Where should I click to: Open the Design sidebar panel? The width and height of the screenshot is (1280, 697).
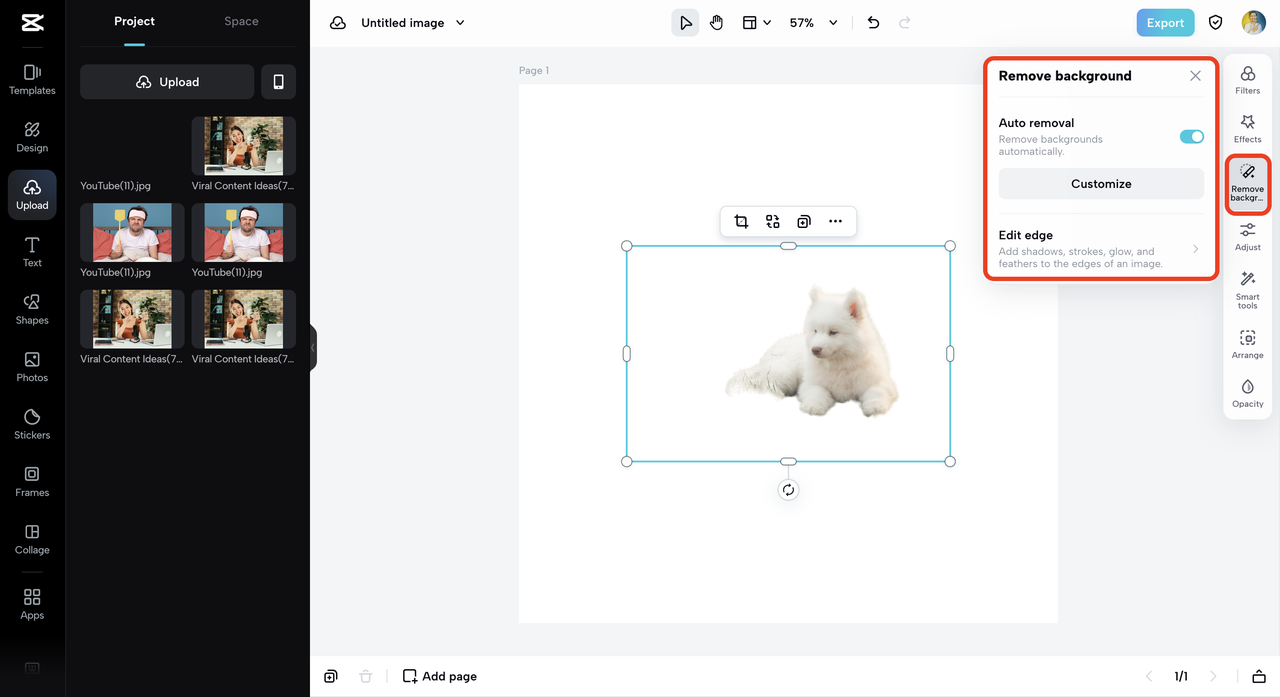click(32, 137)
